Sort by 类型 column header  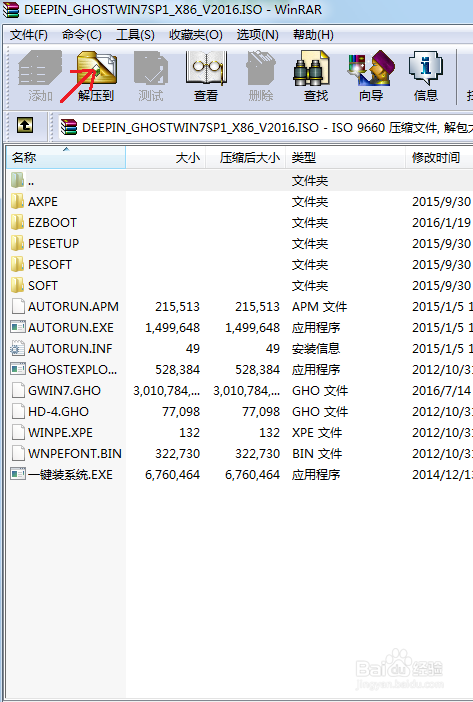pyautogui.click(x=345, y=158)
